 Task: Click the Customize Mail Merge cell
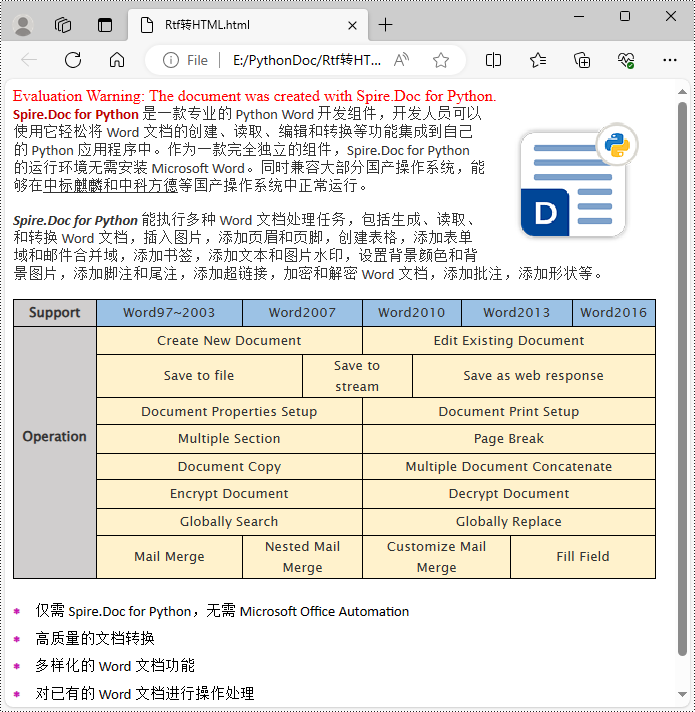tap(437, 557)
